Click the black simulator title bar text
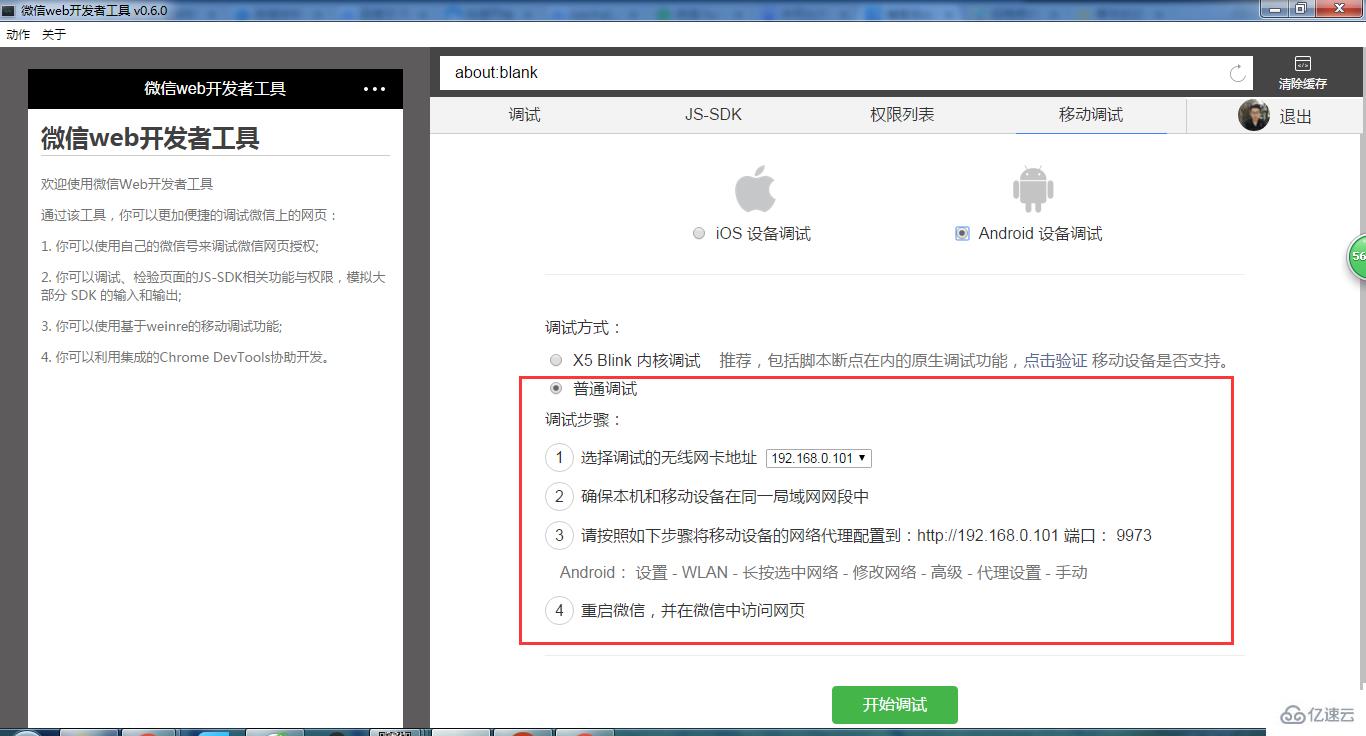This screenshot has width=1366, height=736. 215,89
